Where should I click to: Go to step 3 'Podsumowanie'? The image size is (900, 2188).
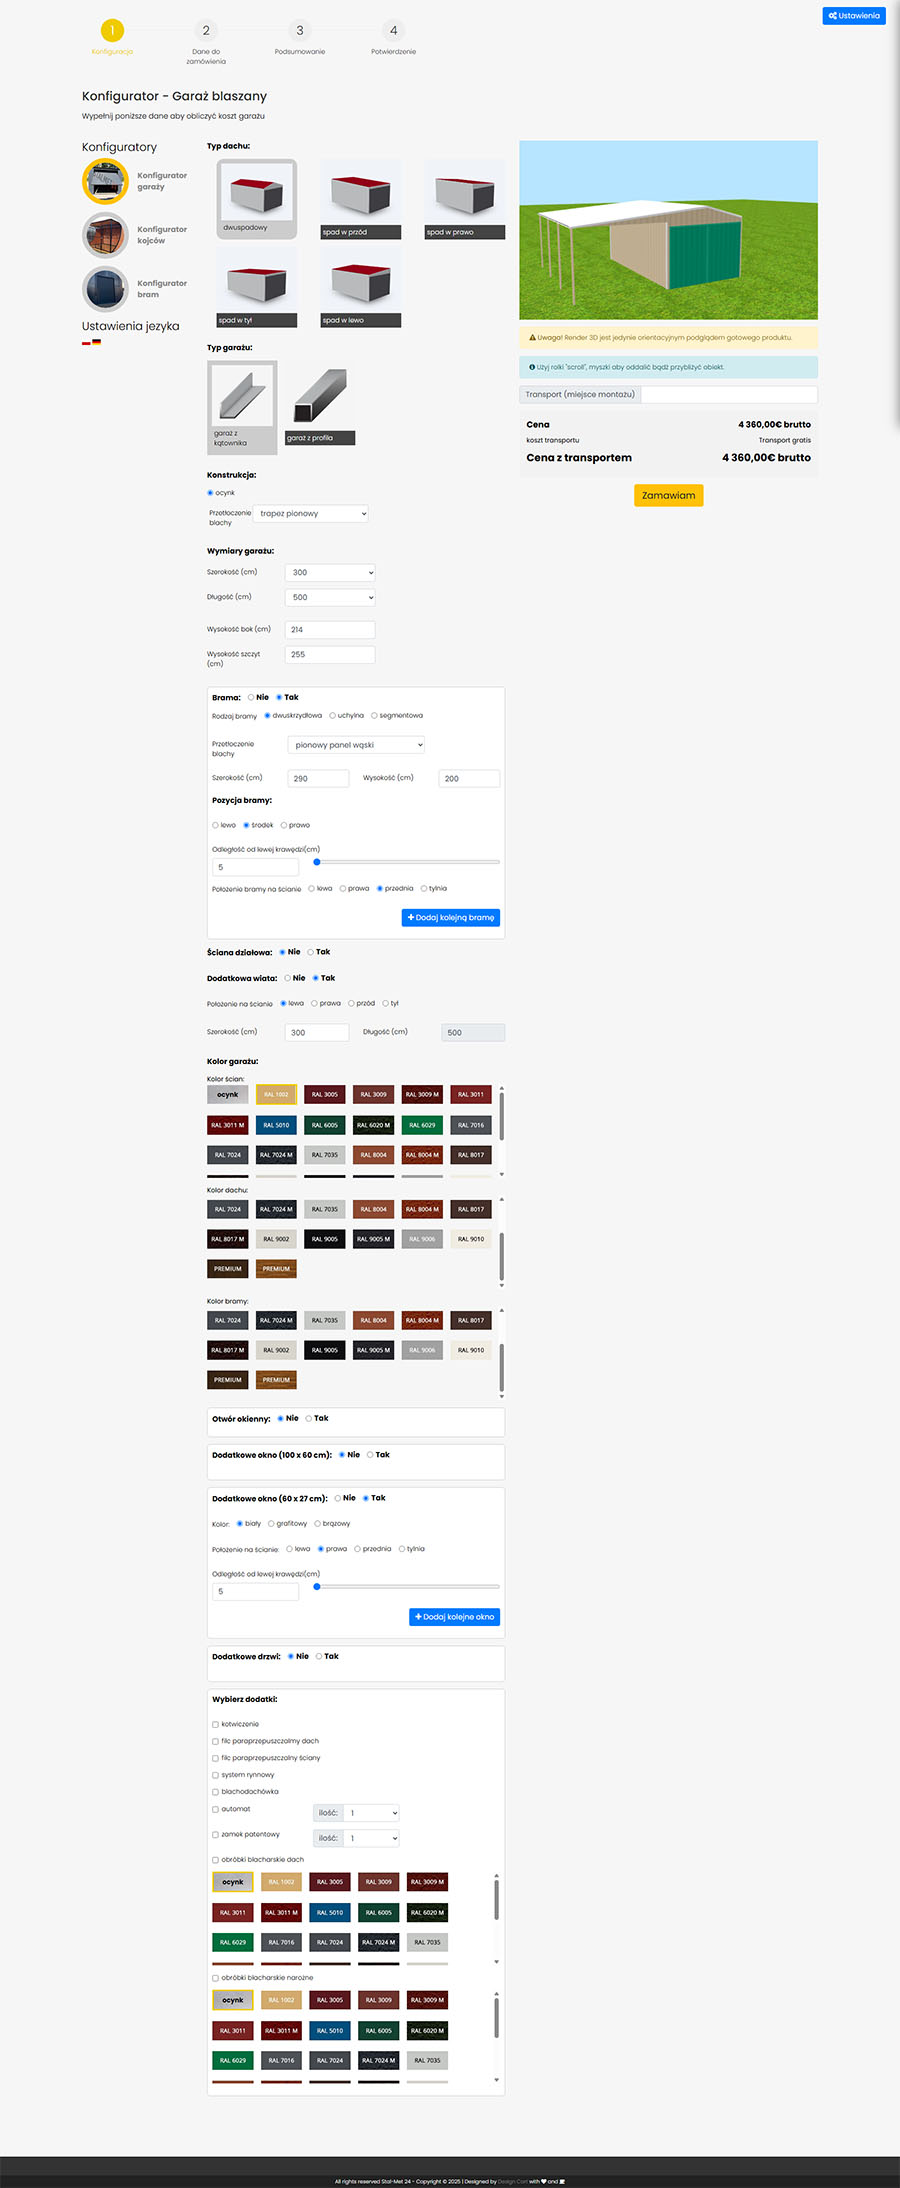tap(300, 31)
